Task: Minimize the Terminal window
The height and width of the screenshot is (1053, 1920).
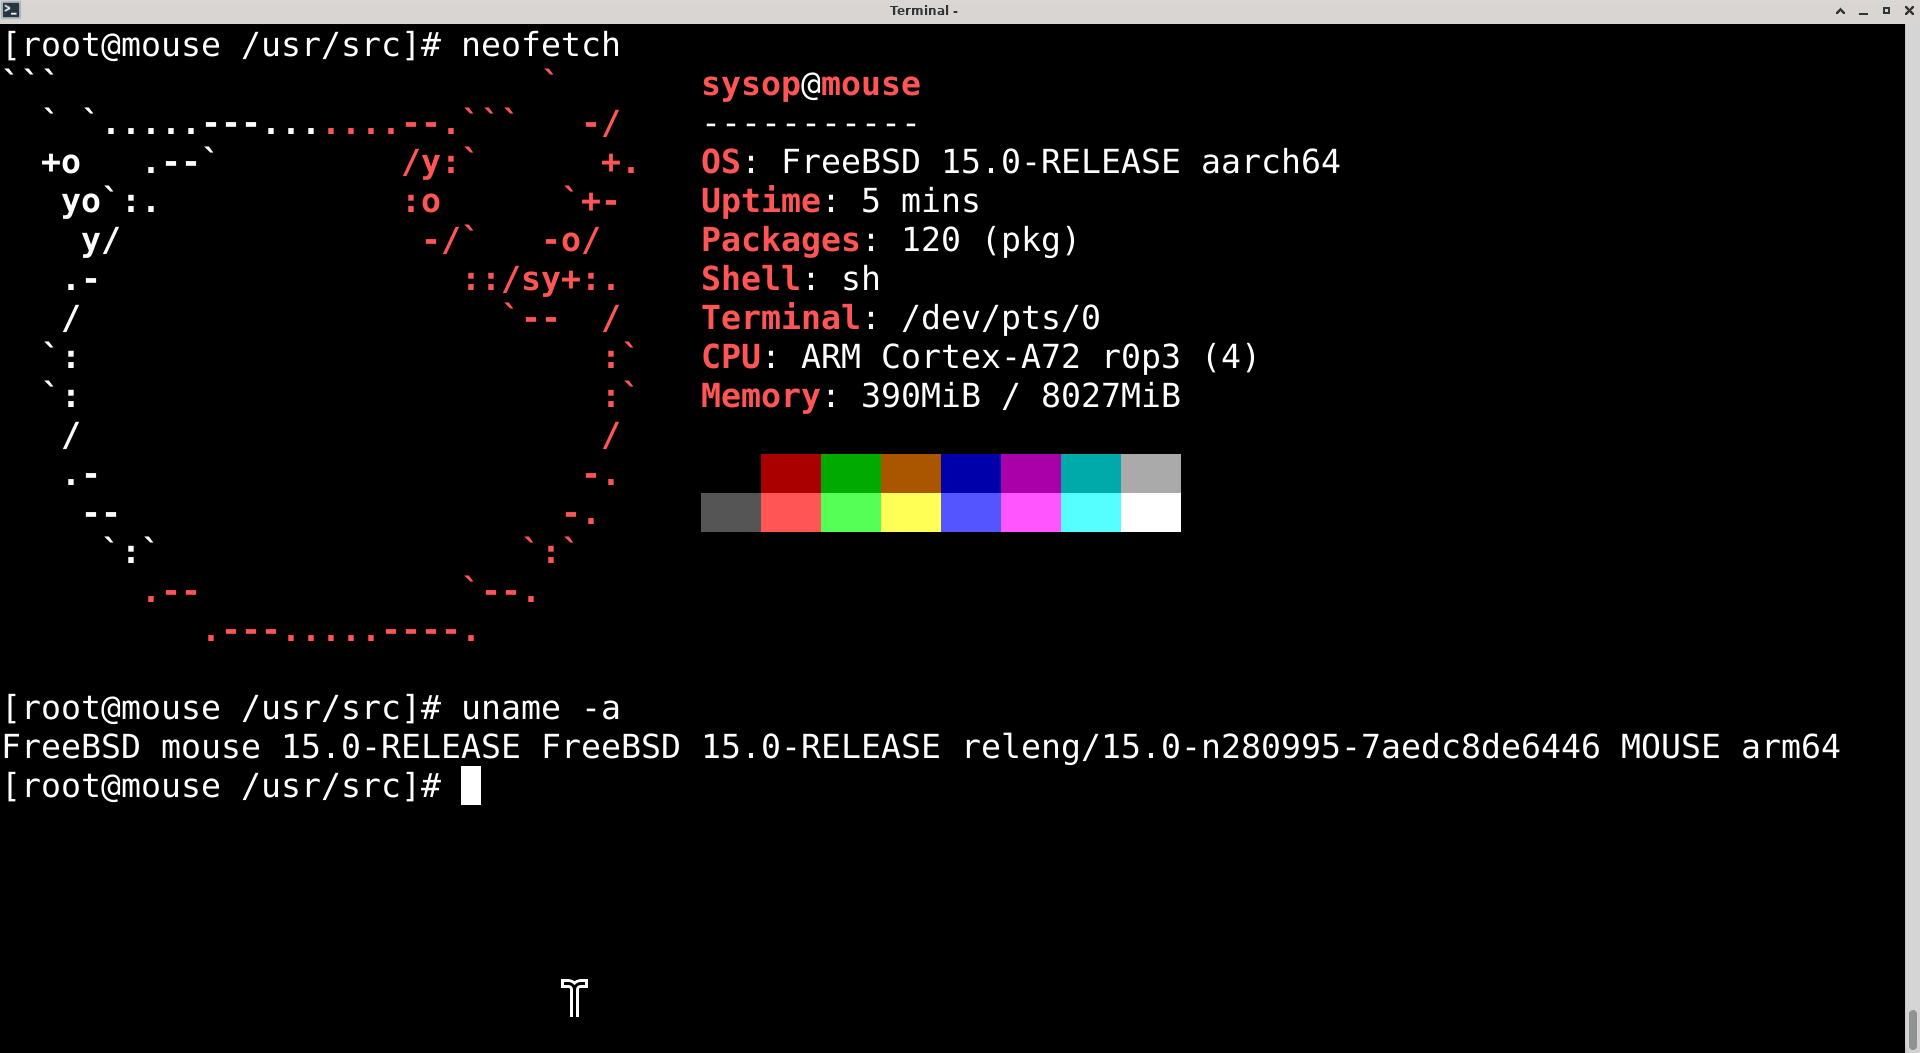Action: pos(1863,11)
